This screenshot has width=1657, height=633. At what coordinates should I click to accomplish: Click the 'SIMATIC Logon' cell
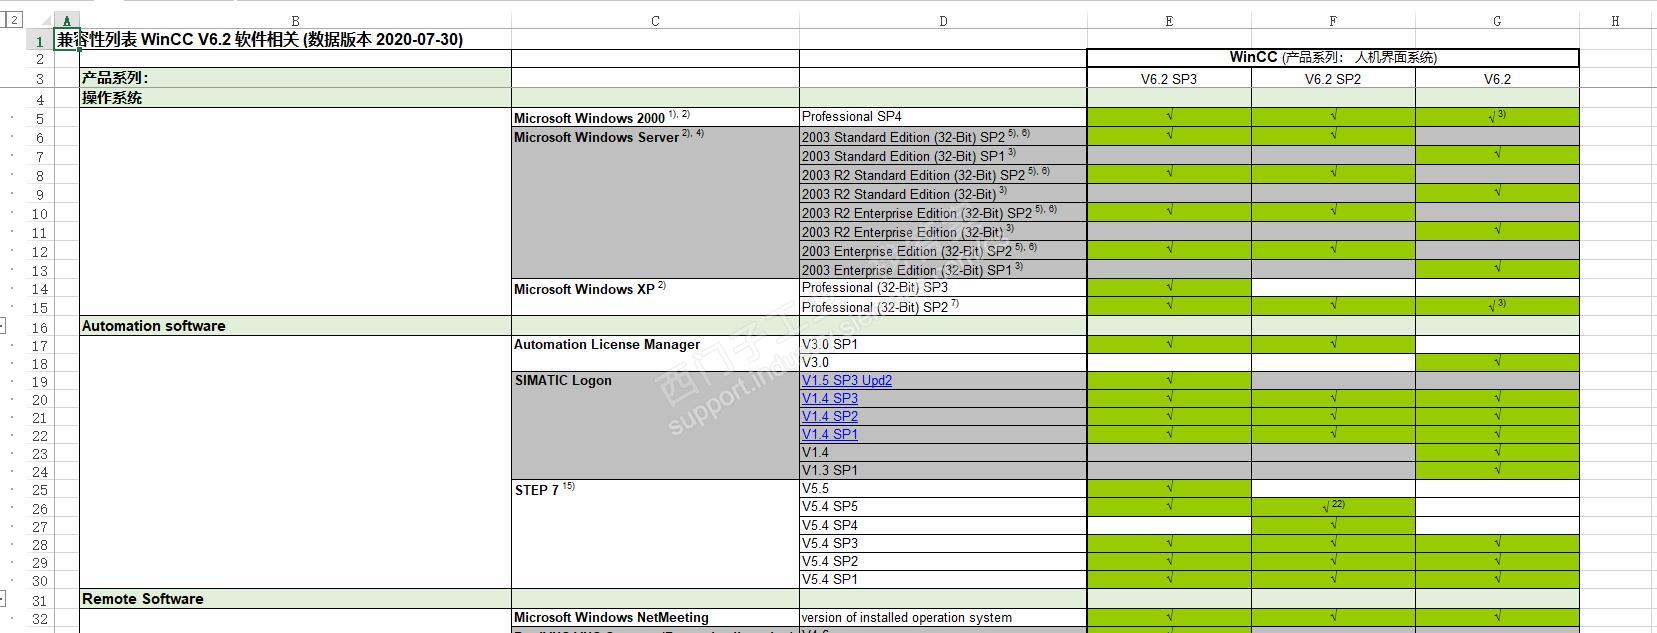coord(655,425)
